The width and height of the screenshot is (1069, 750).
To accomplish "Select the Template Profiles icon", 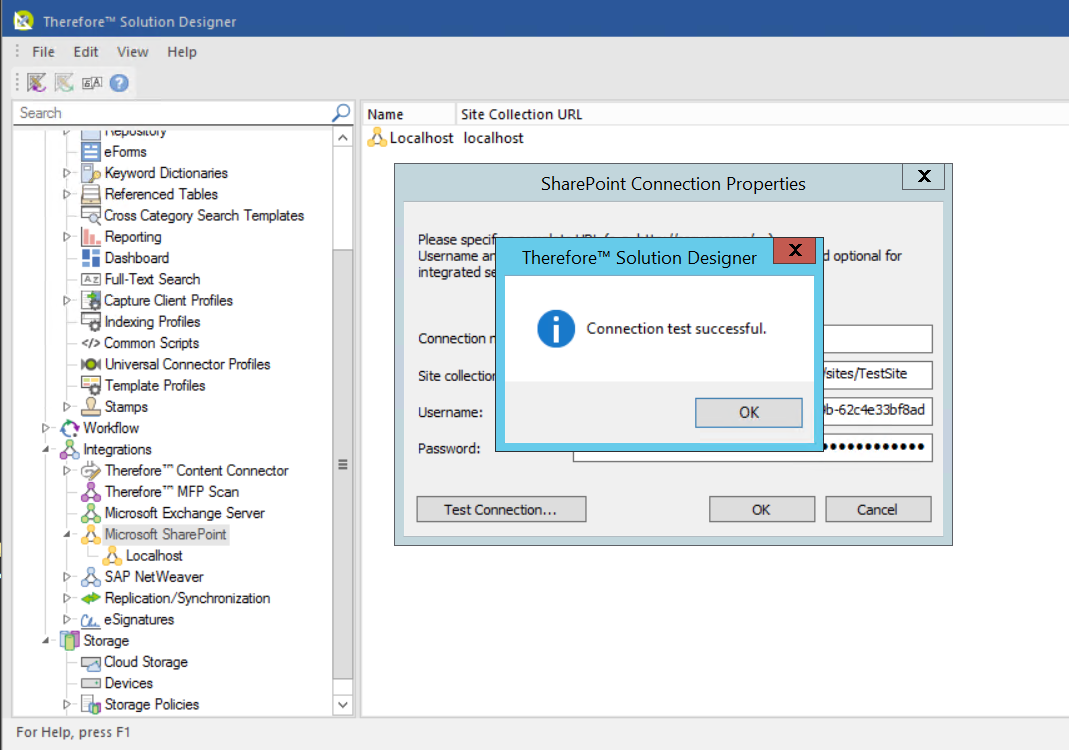I will [x=91, y=385].
